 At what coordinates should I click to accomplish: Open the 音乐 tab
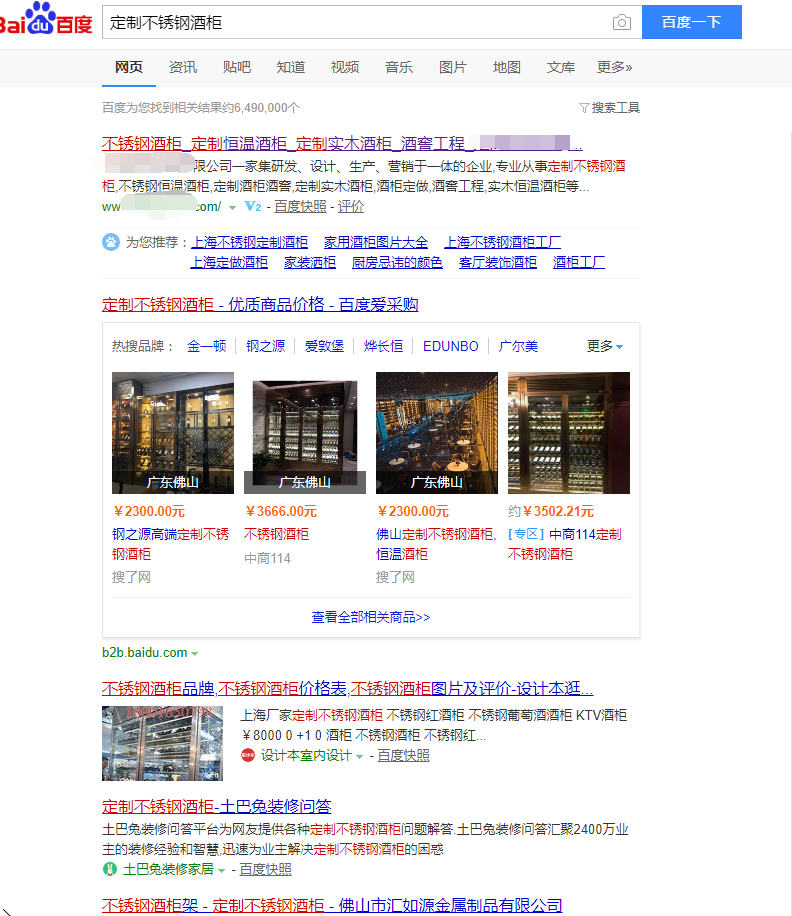tap(399, 67)
